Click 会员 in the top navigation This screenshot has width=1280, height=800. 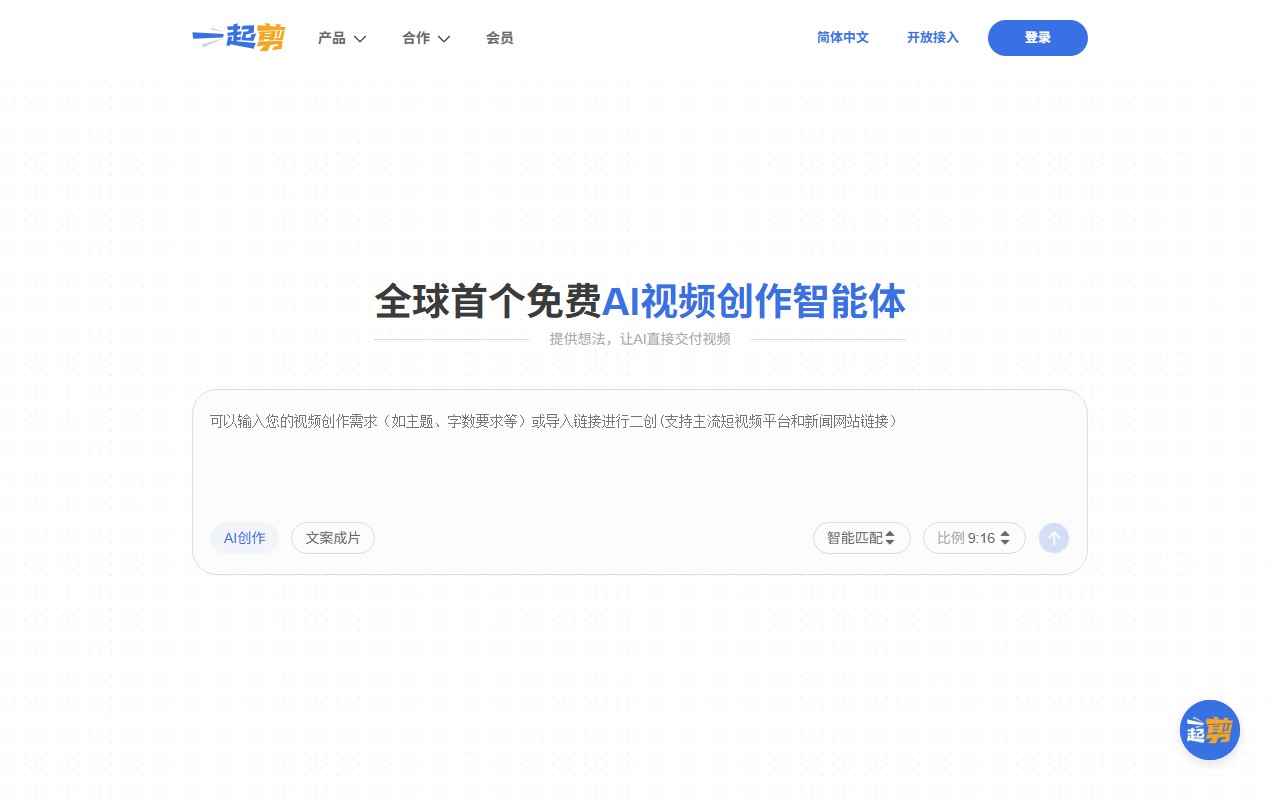500,38
